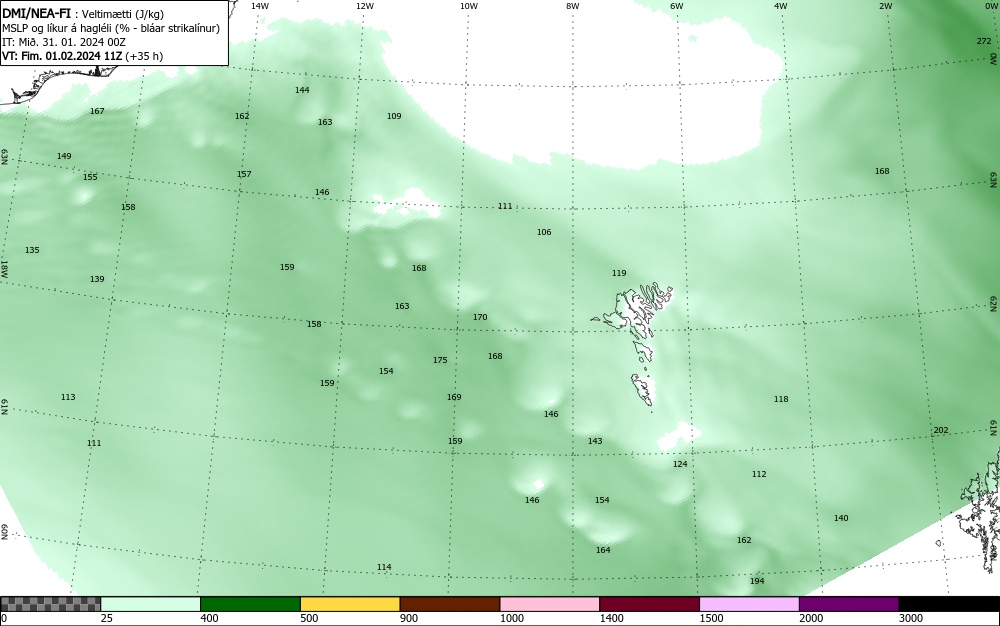Click the map value 143

coord(595,441)
